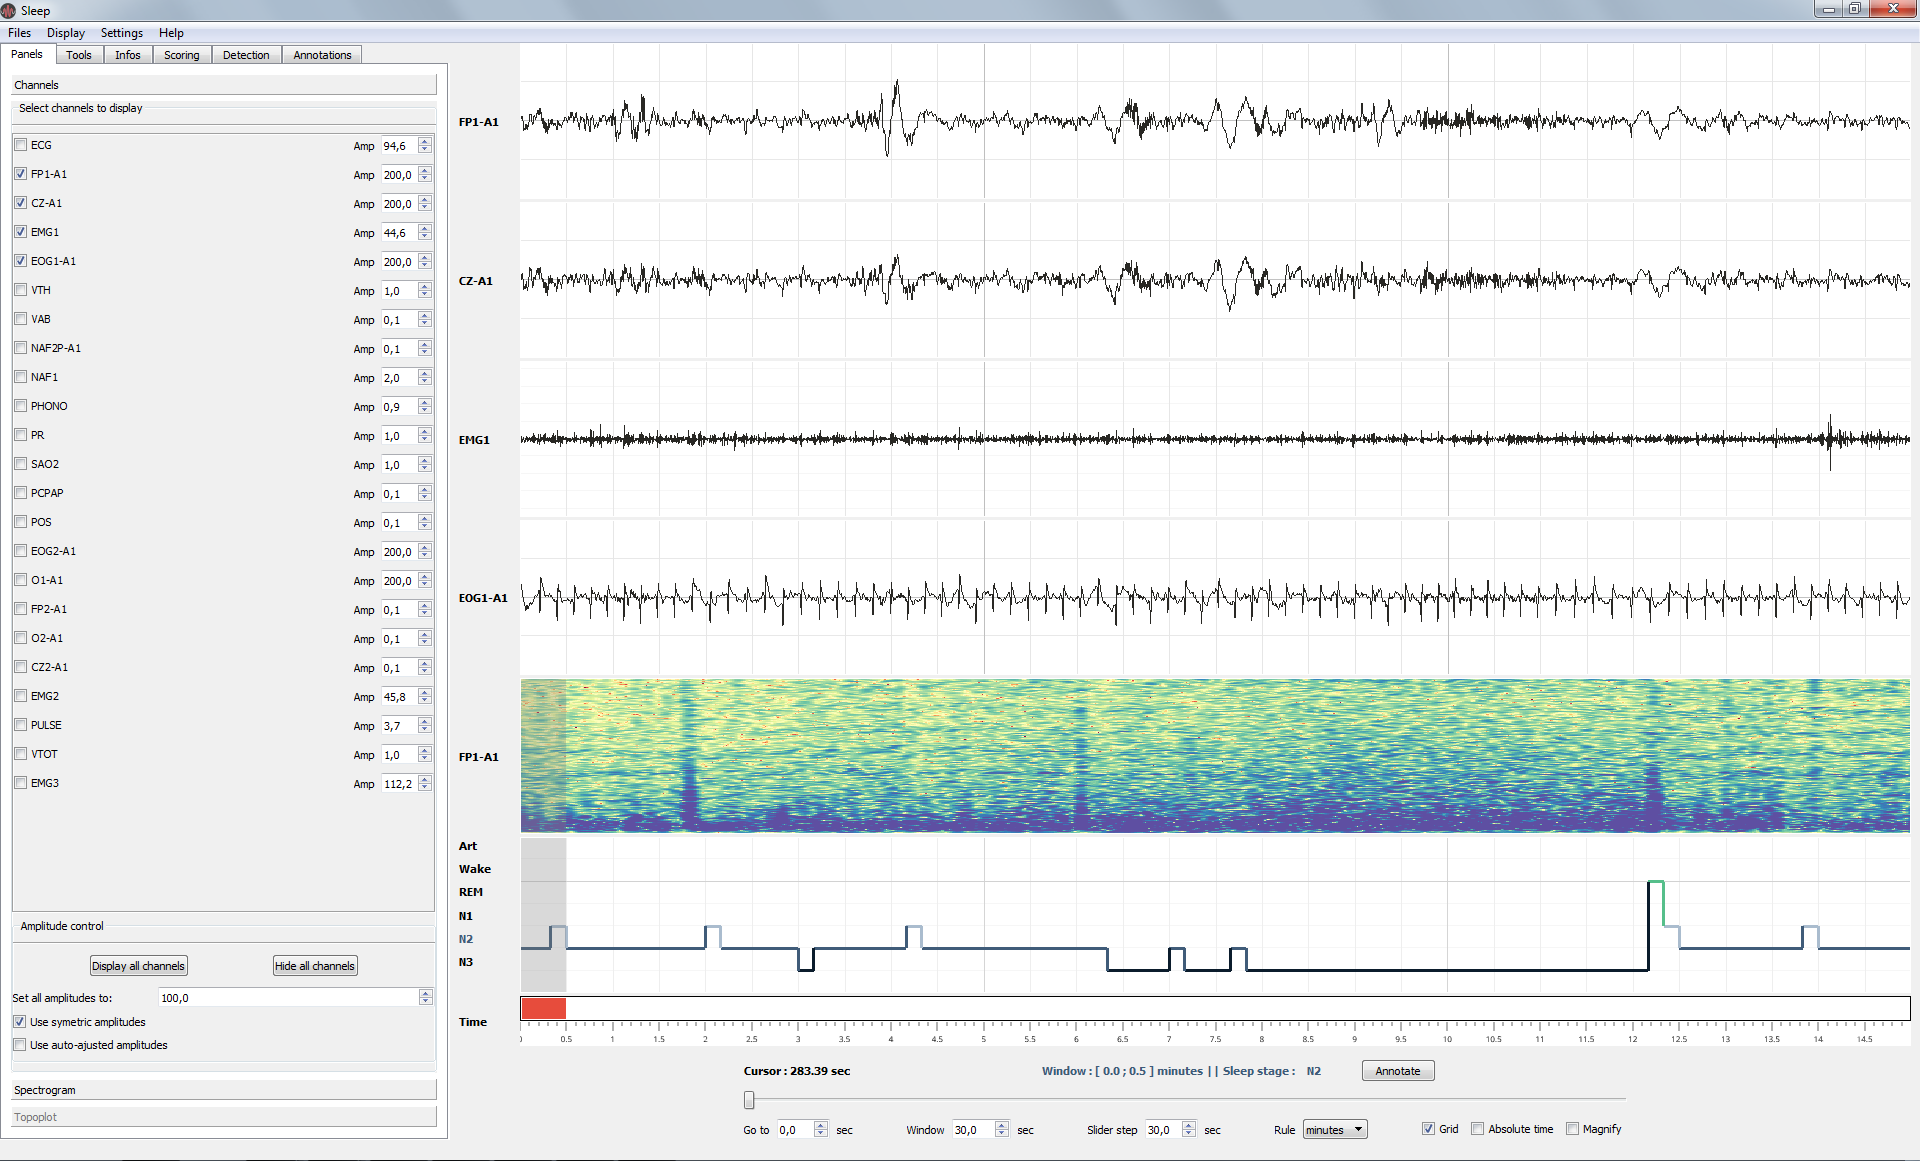Adjust the Window seconds spinner
The image size is (1920, 1161).
[1002, 1130]
